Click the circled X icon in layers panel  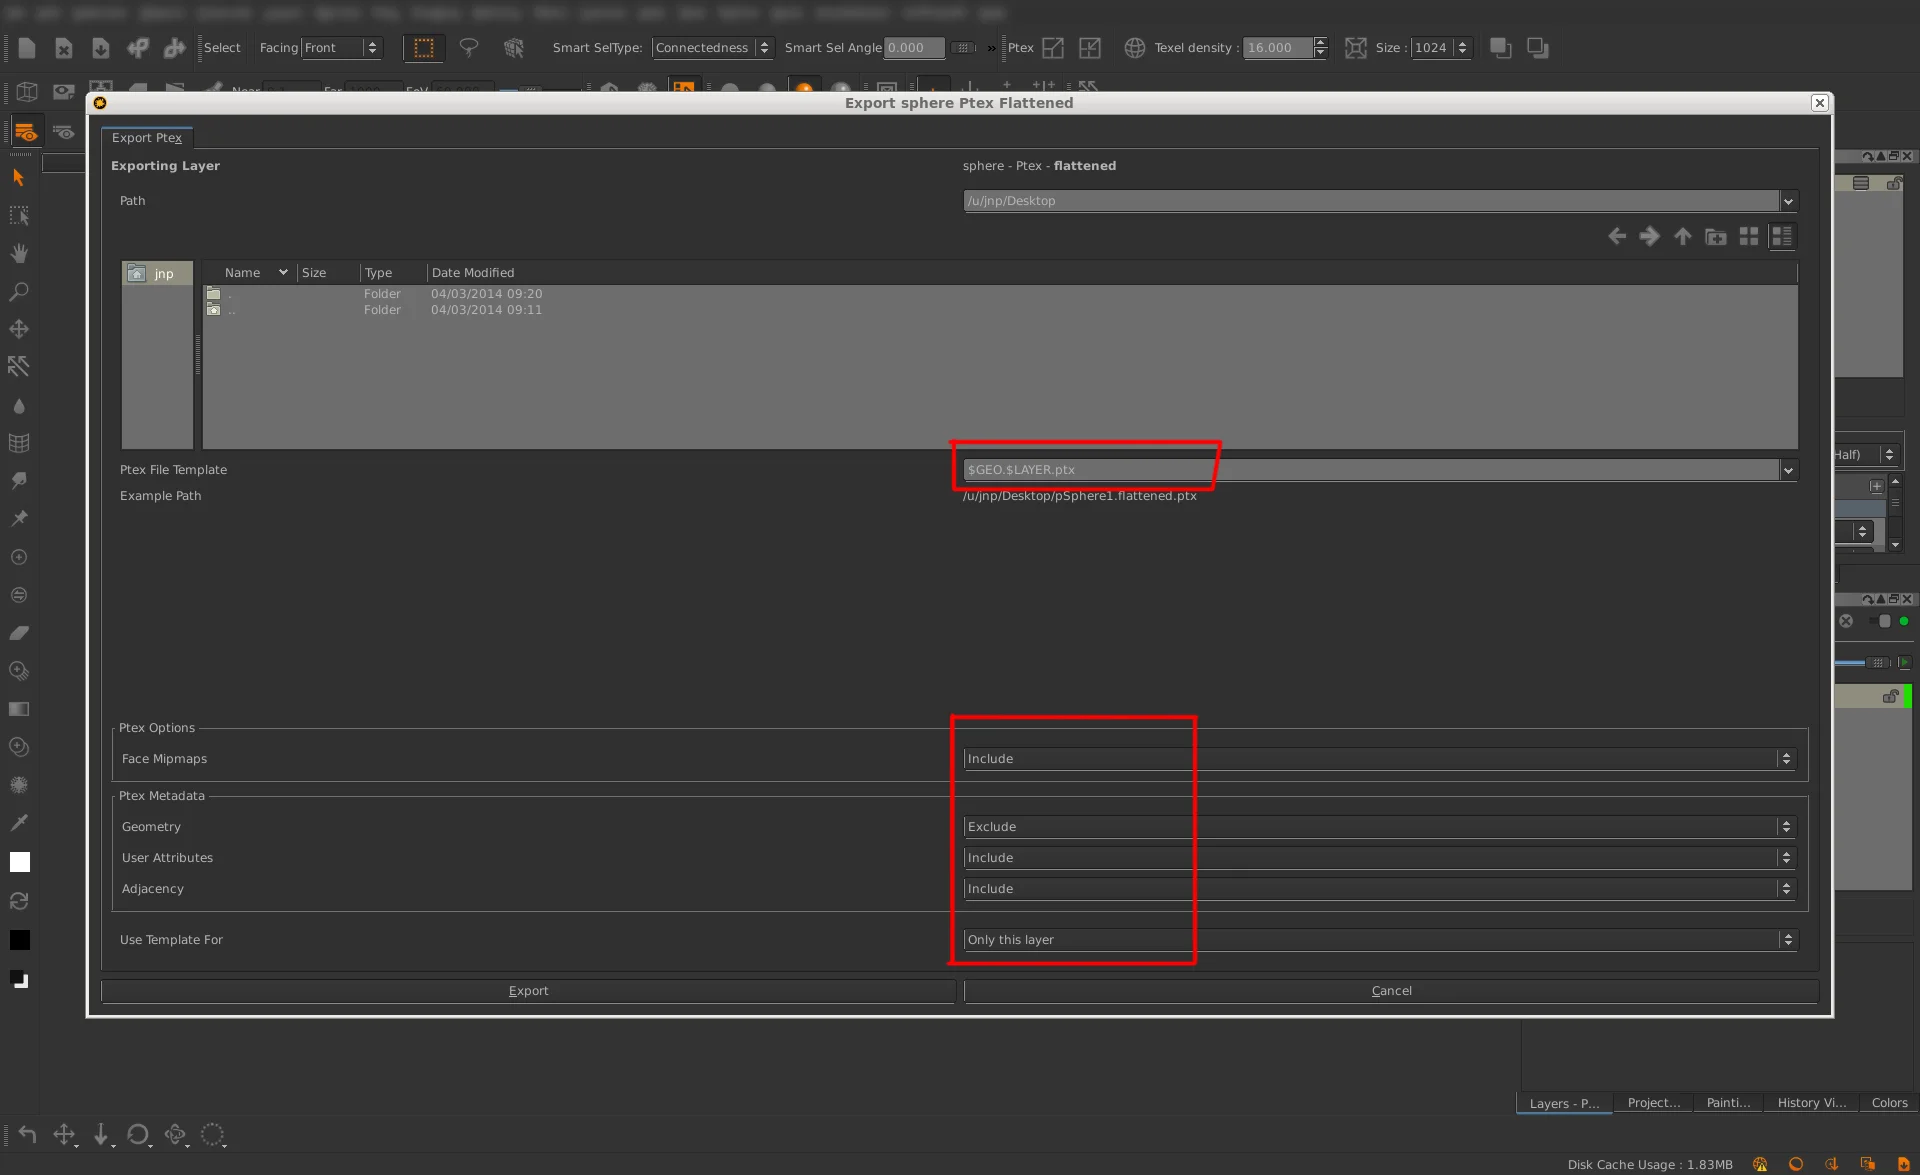tap(1846, 621)
